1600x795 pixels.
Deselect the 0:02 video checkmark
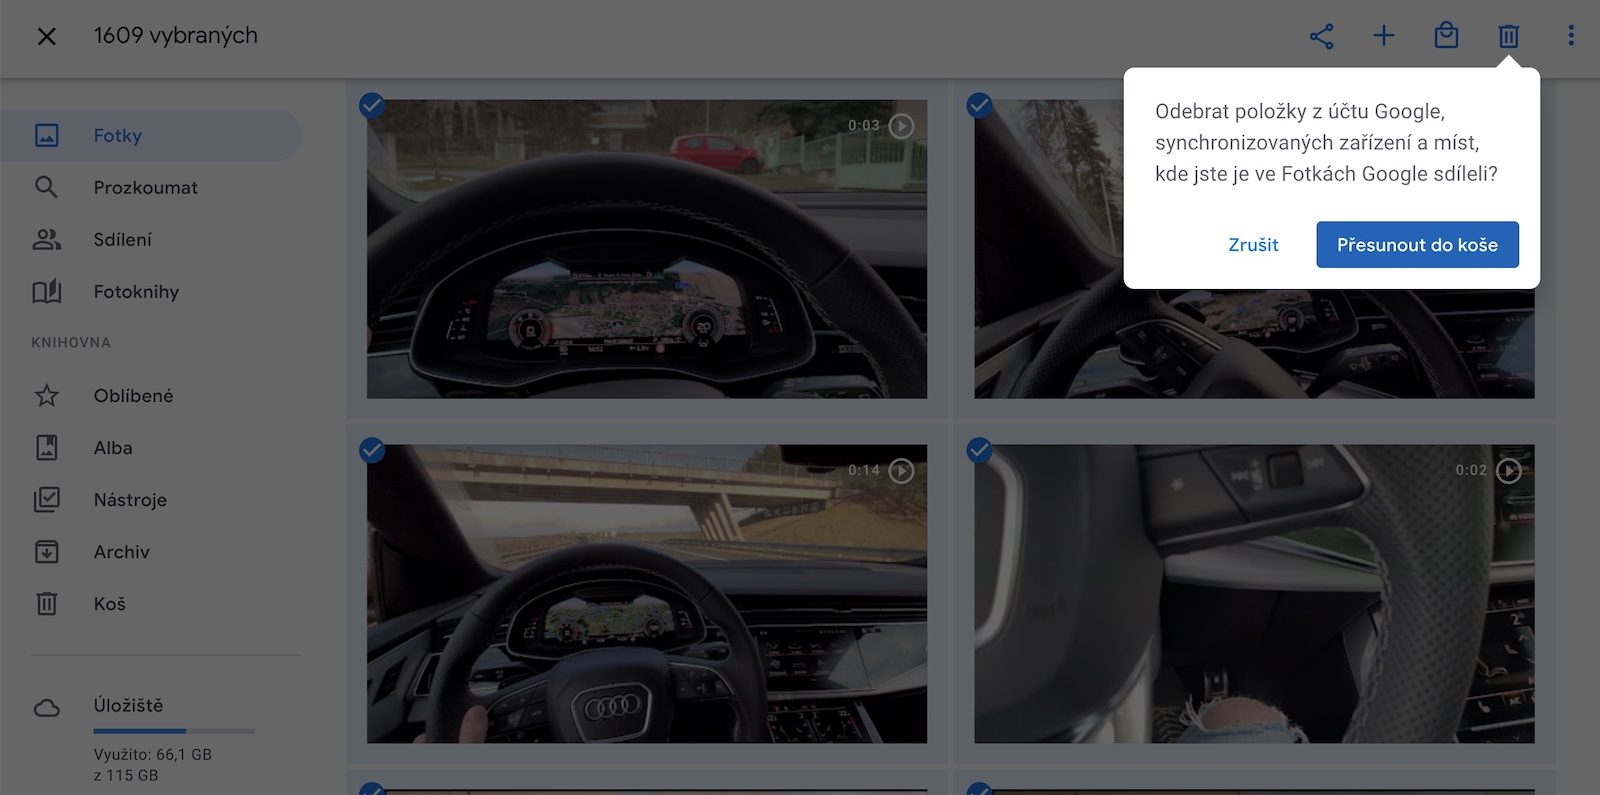point(979,450)
